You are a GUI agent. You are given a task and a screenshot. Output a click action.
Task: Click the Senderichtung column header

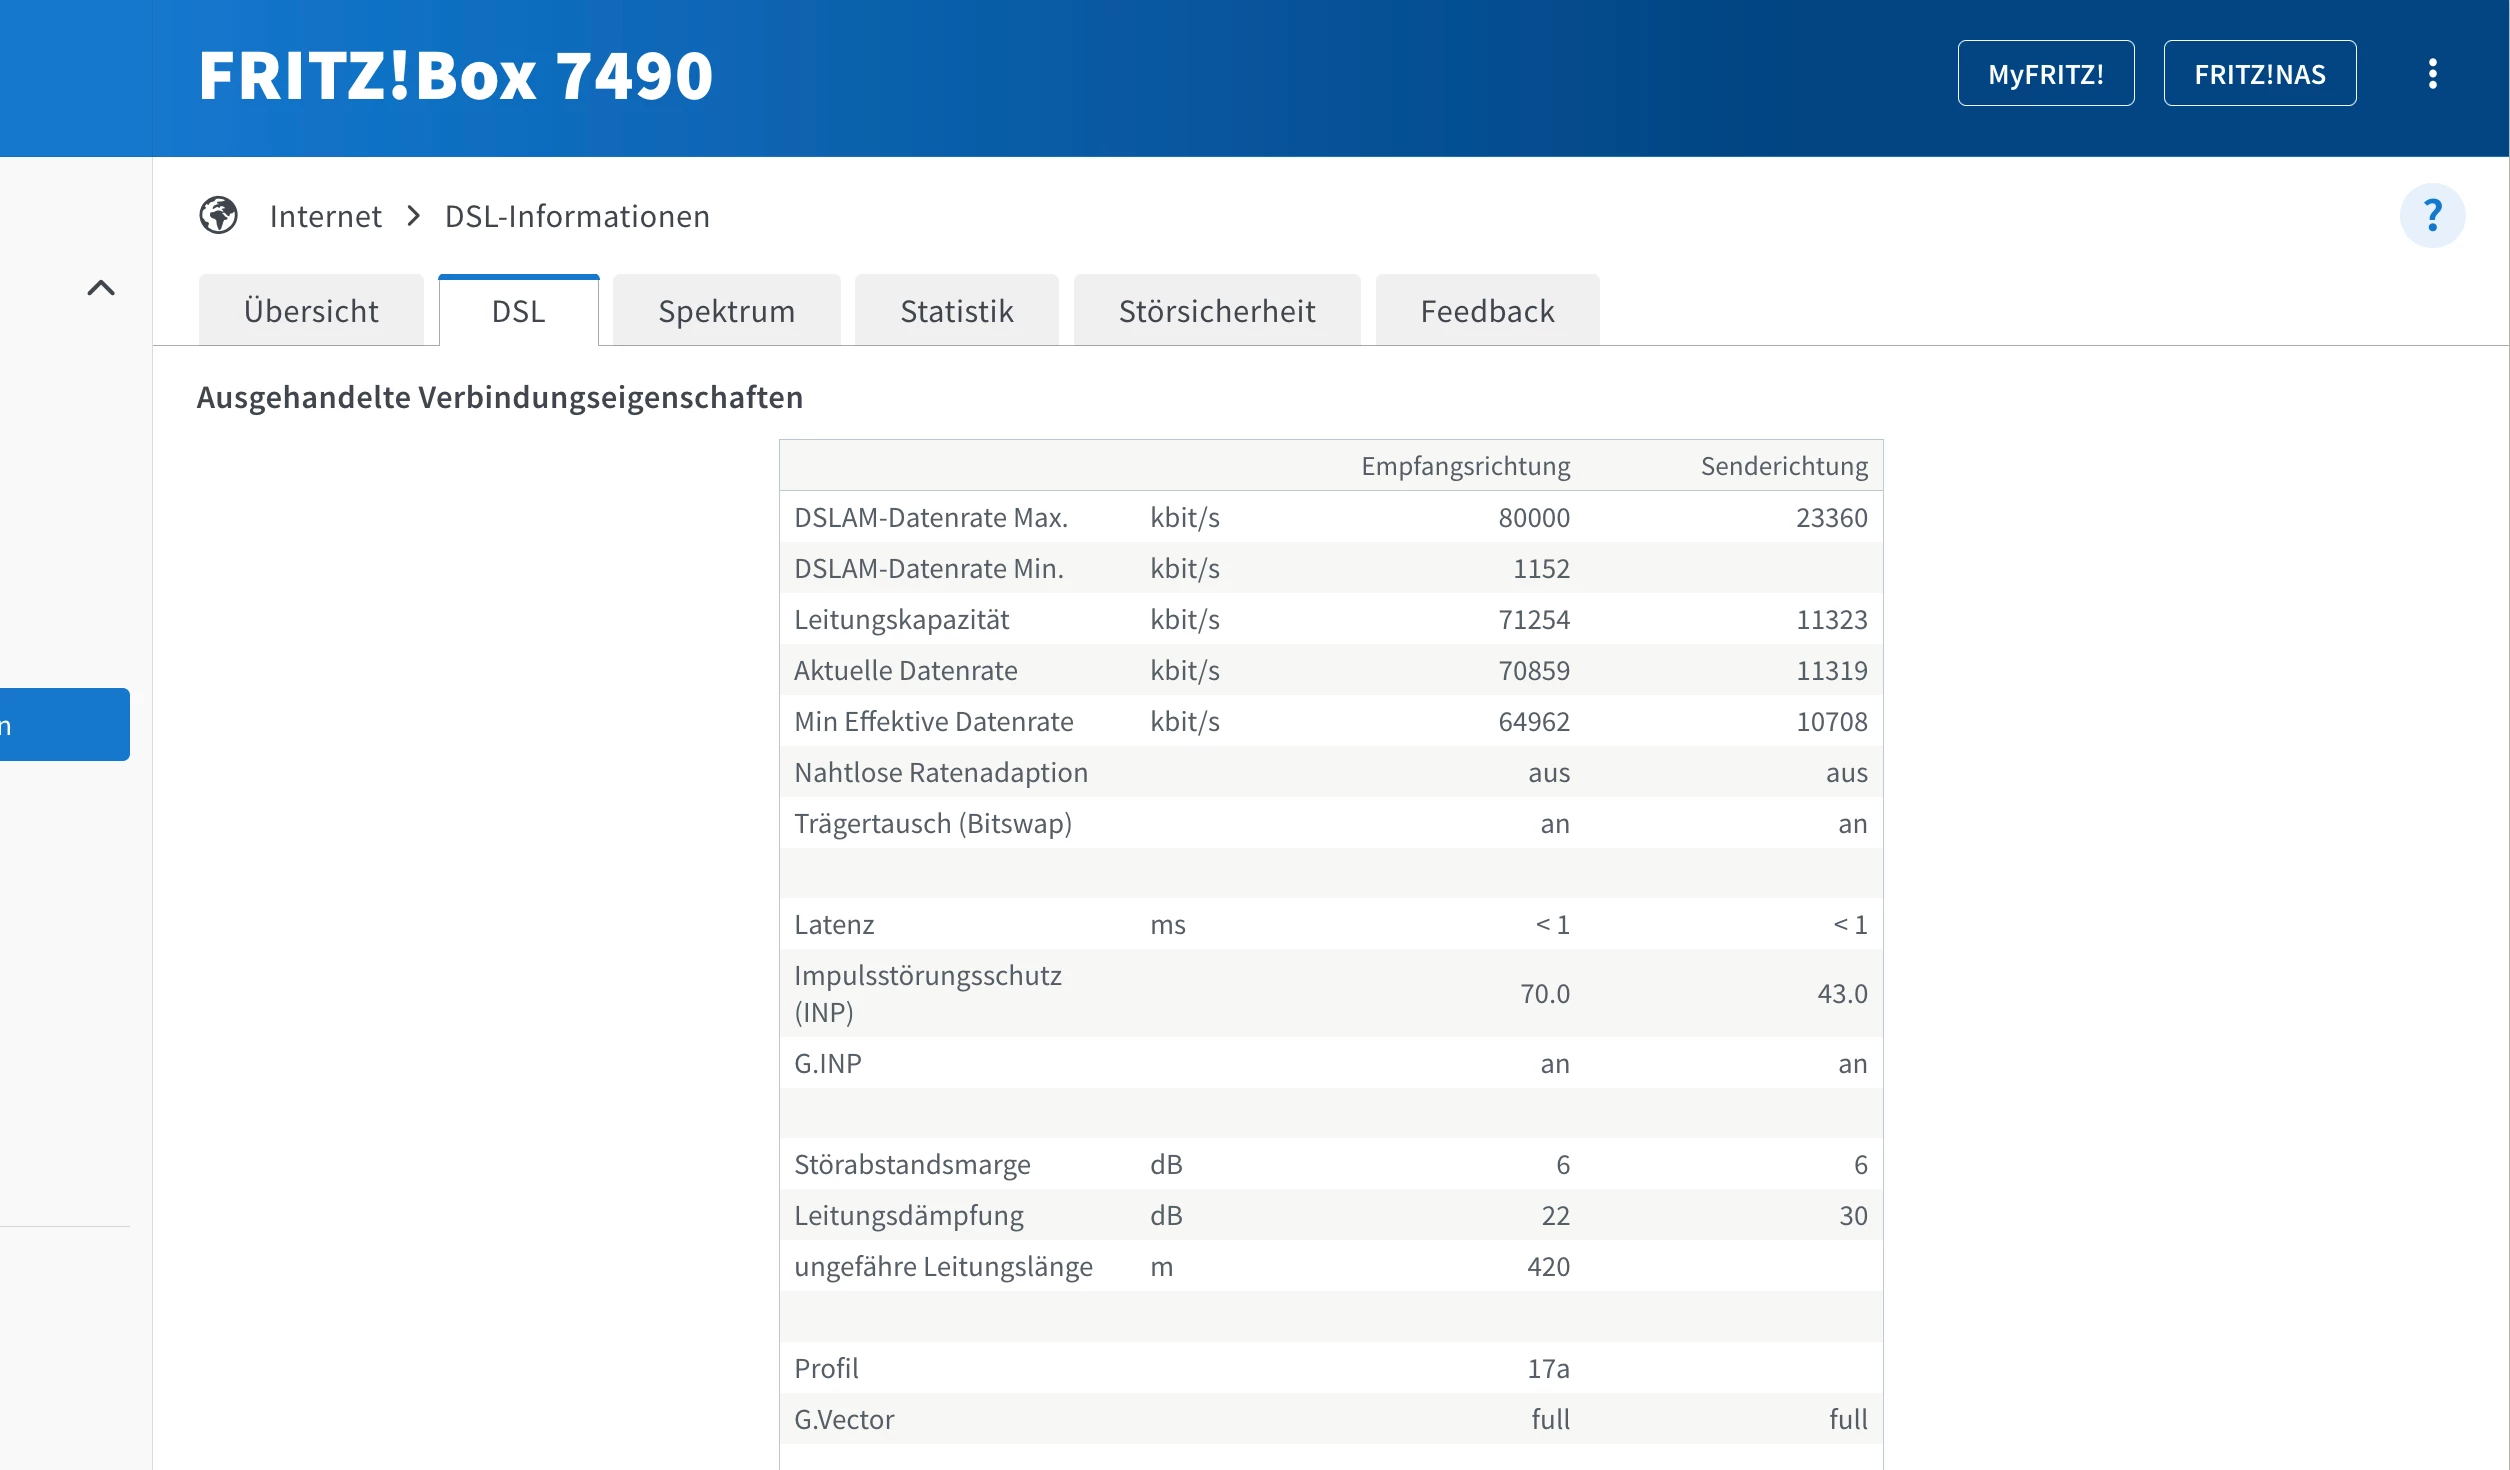click(x=1783, y=466)
